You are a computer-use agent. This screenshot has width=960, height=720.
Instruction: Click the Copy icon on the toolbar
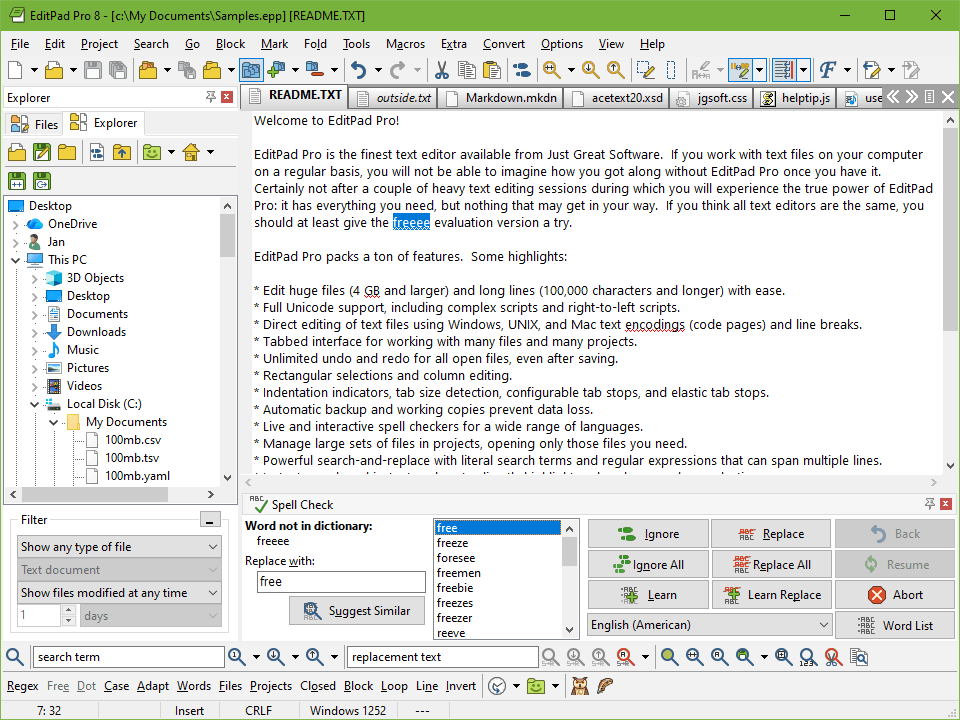coord(465,70)
